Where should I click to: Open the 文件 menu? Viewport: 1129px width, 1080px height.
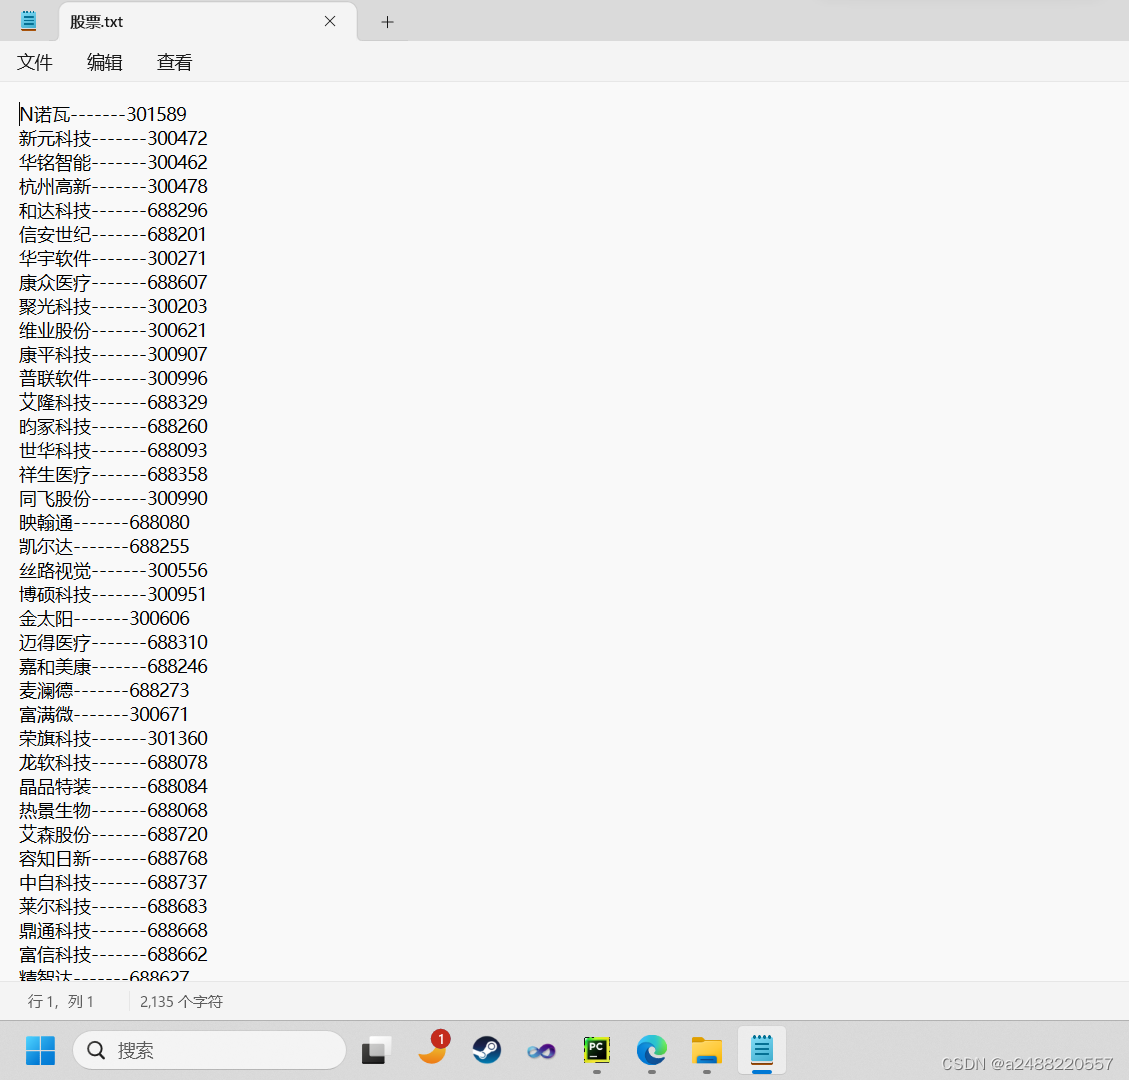tap(35, 62)
